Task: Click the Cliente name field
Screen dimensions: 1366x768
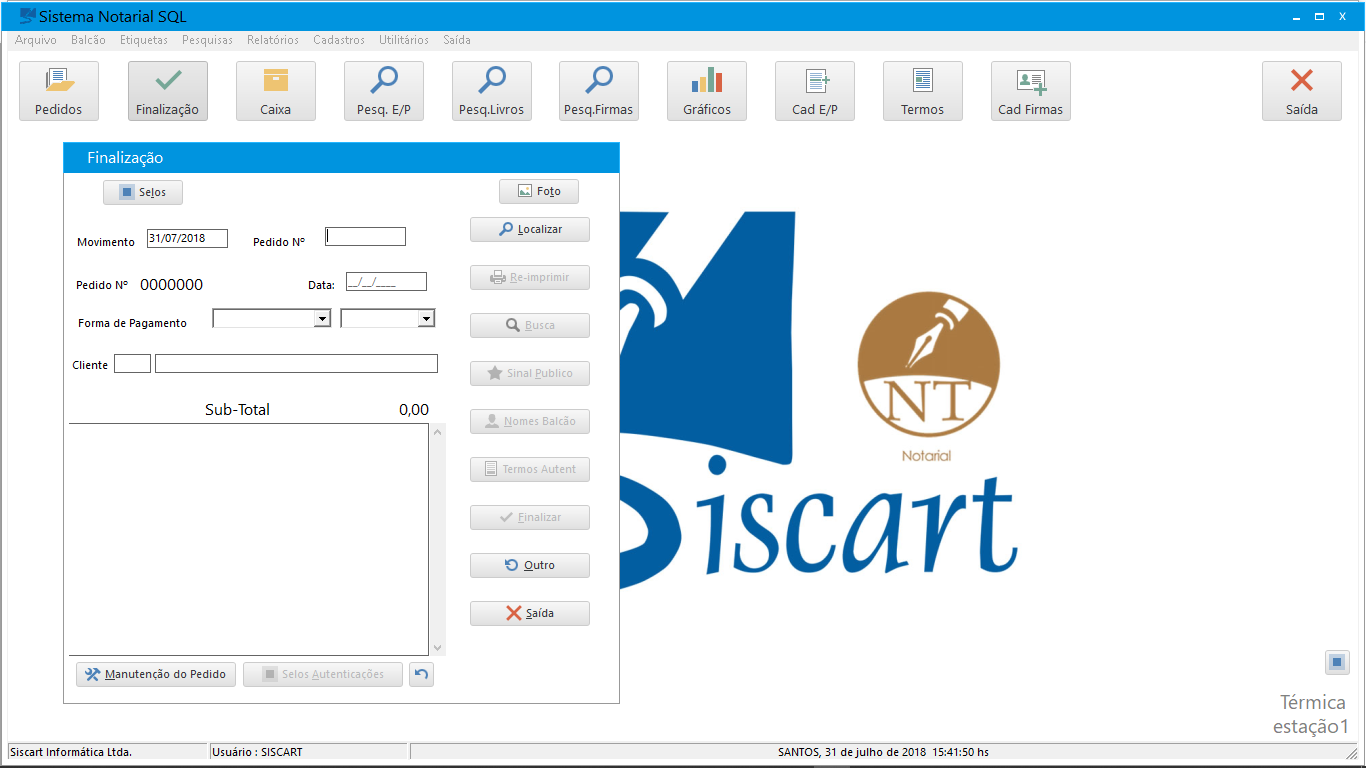Action: coord(296,363)
